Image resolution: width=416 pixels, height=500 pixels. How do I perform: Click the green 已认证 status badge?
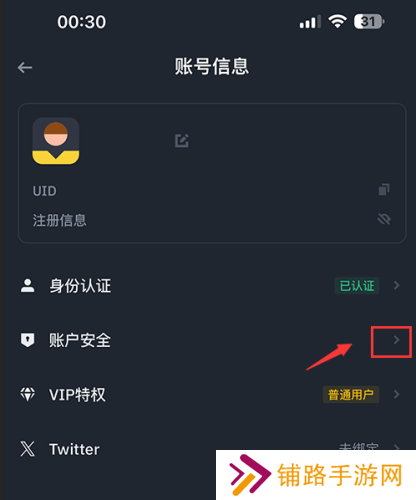point(357,286)
